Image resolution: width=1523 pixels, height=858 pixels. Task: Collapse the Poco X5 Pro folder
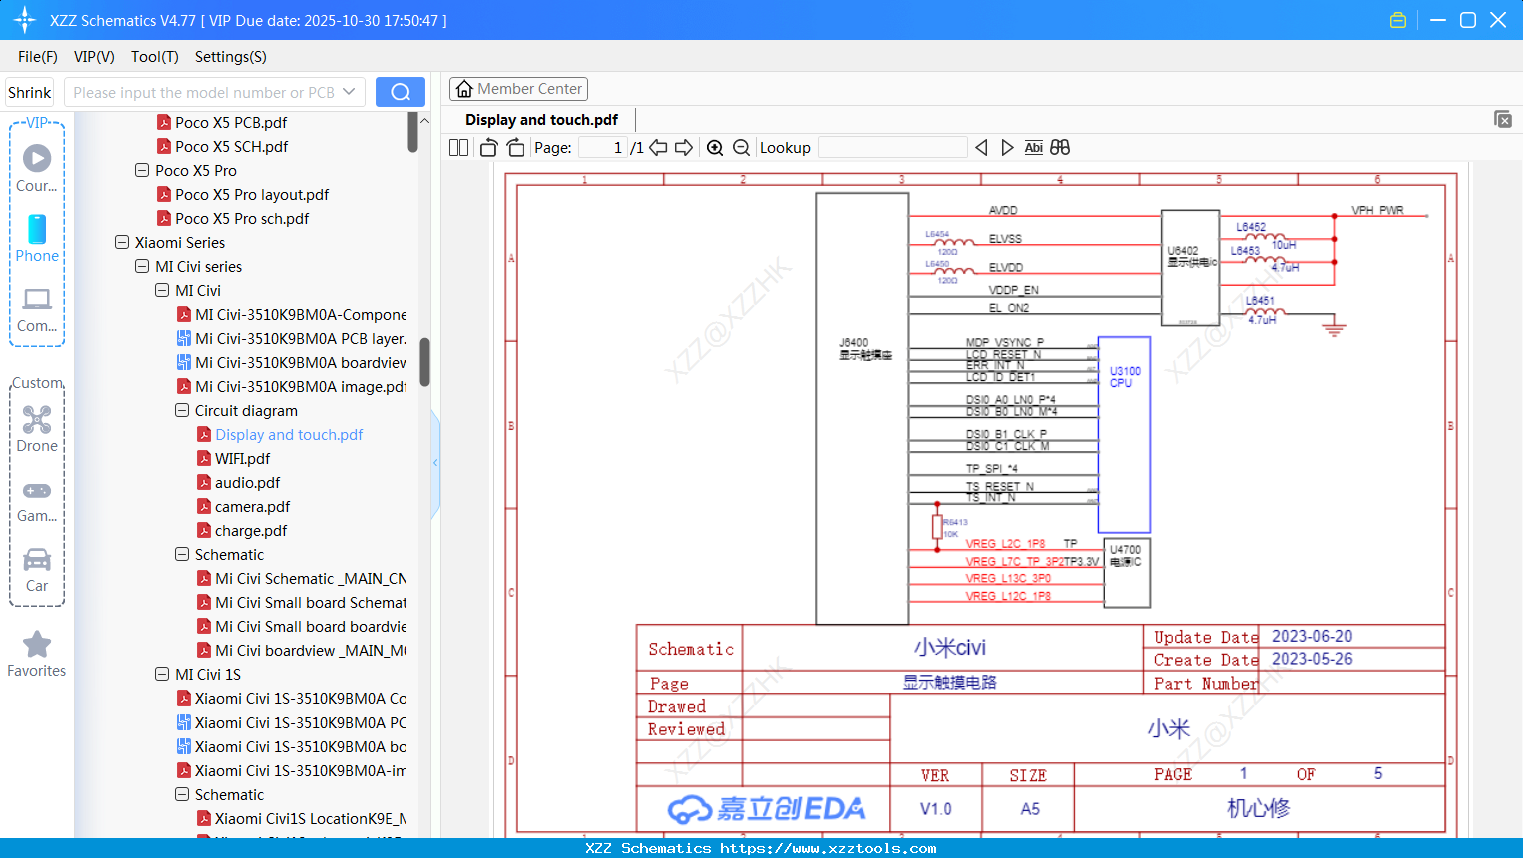click(142, 171)
